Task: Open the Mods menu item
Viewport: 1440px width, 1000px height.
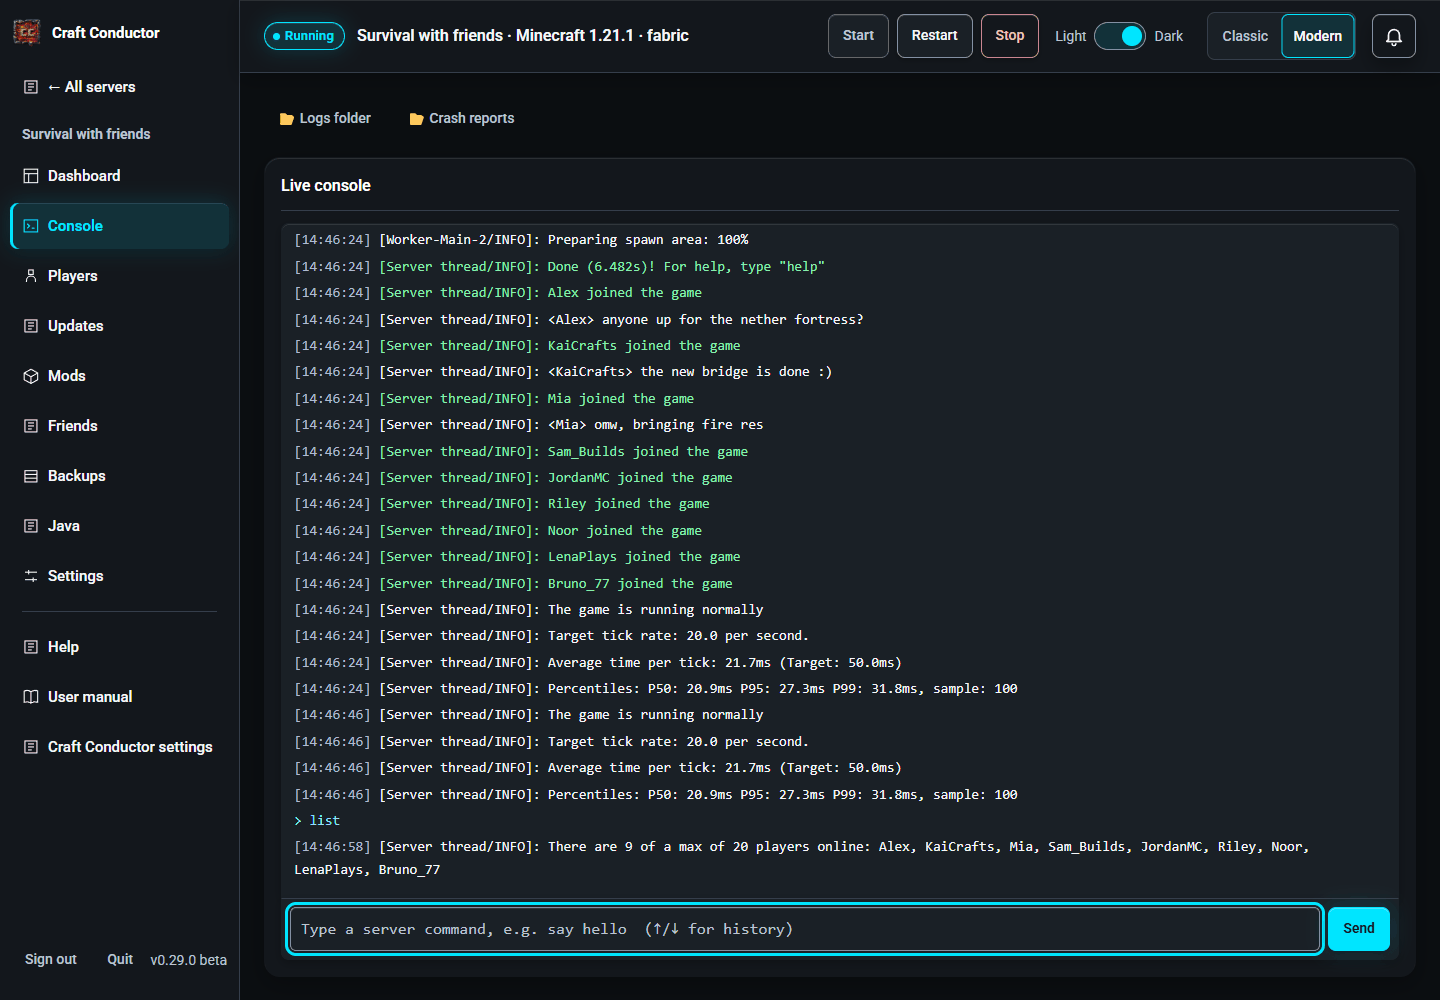Action: click(x=119, y=376)
